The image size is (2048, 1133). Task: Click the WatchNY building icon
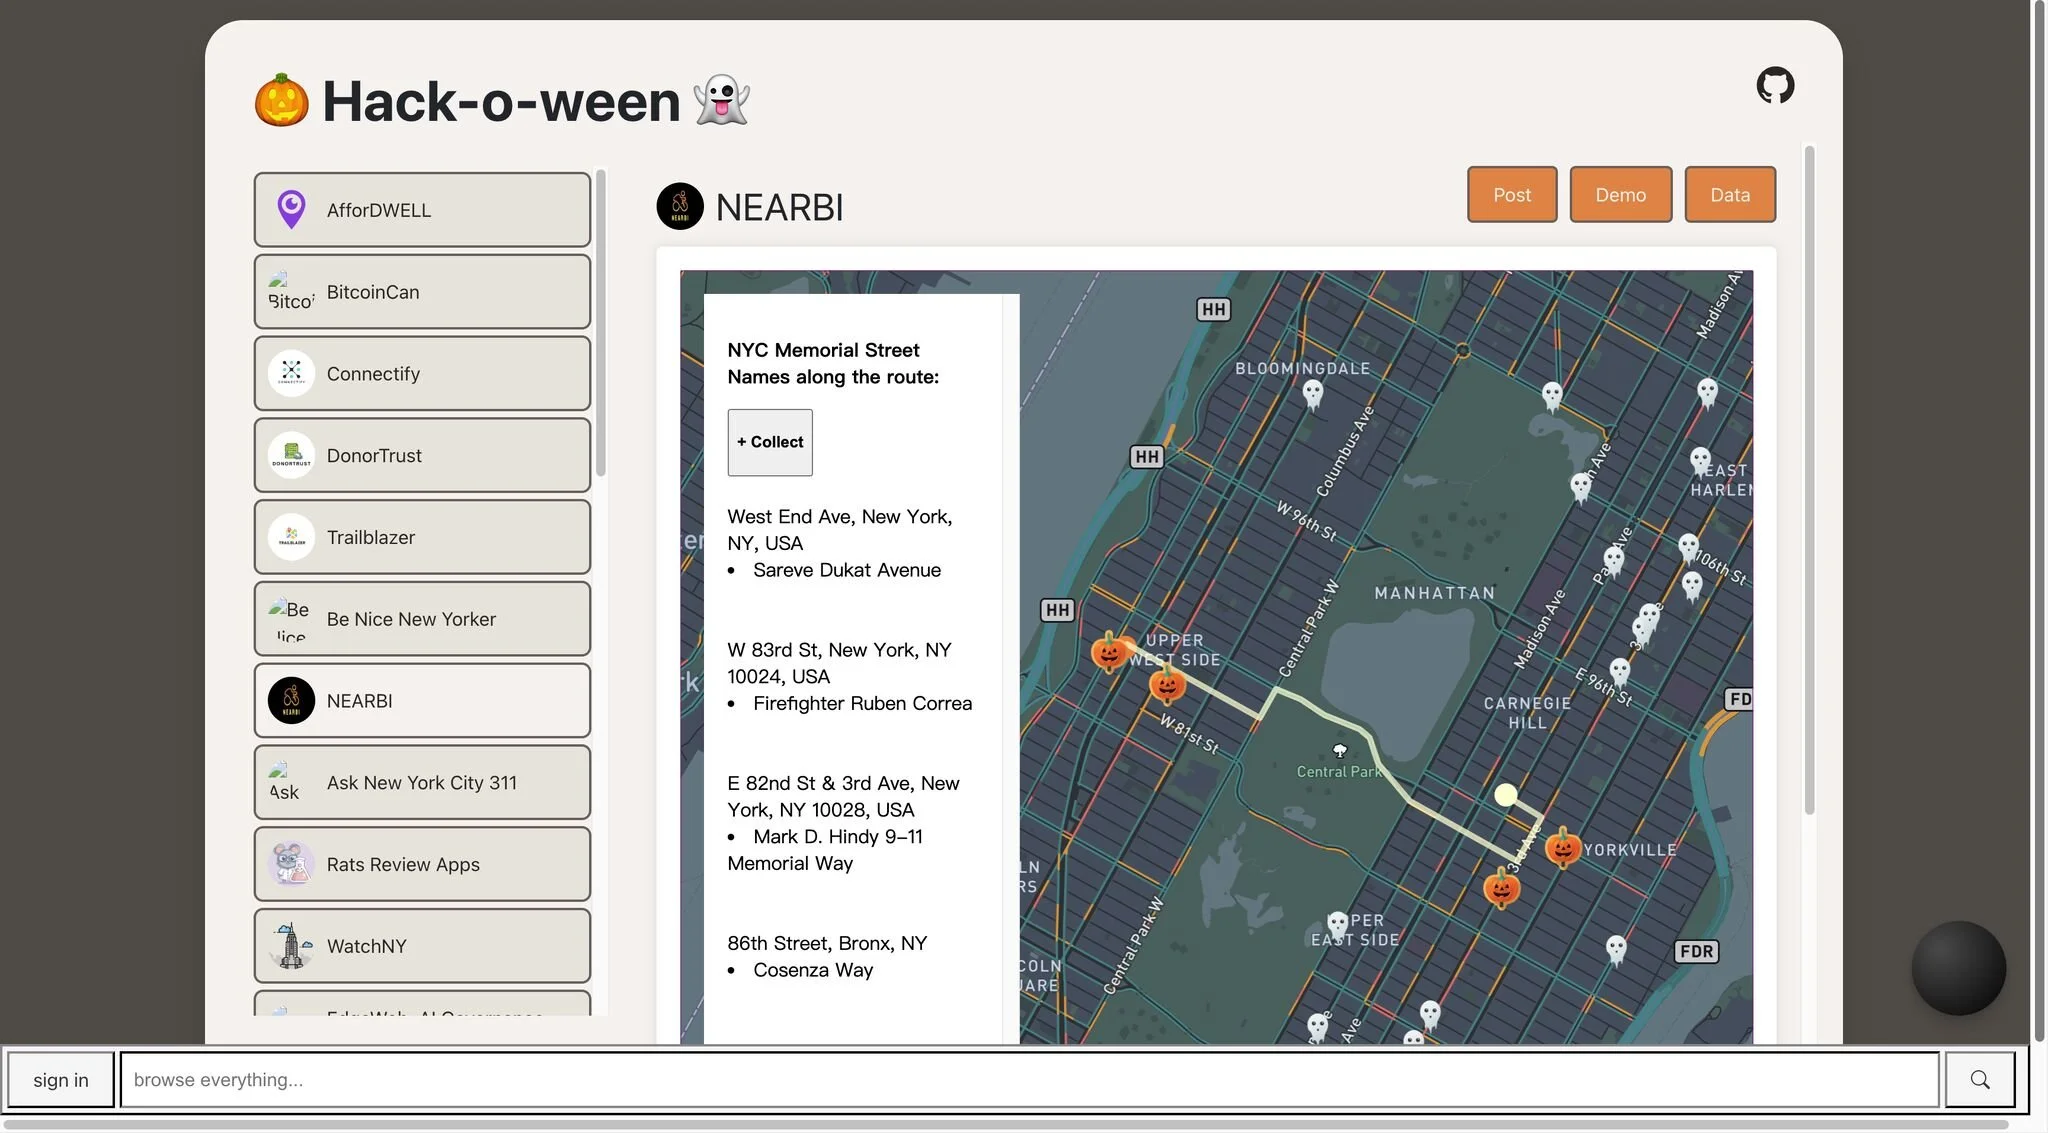[x=291, y=946]
